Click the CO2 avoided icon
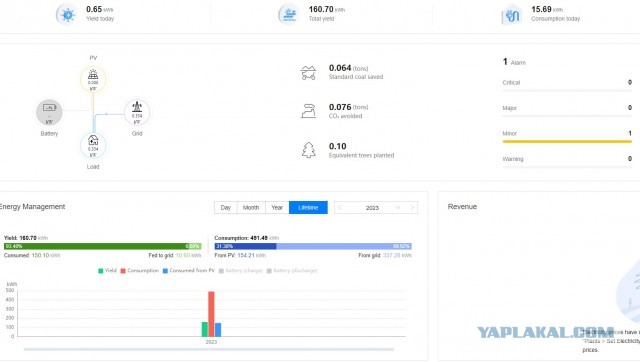The width and height of the screenshot is (640, 362). (x=308, y=111)
